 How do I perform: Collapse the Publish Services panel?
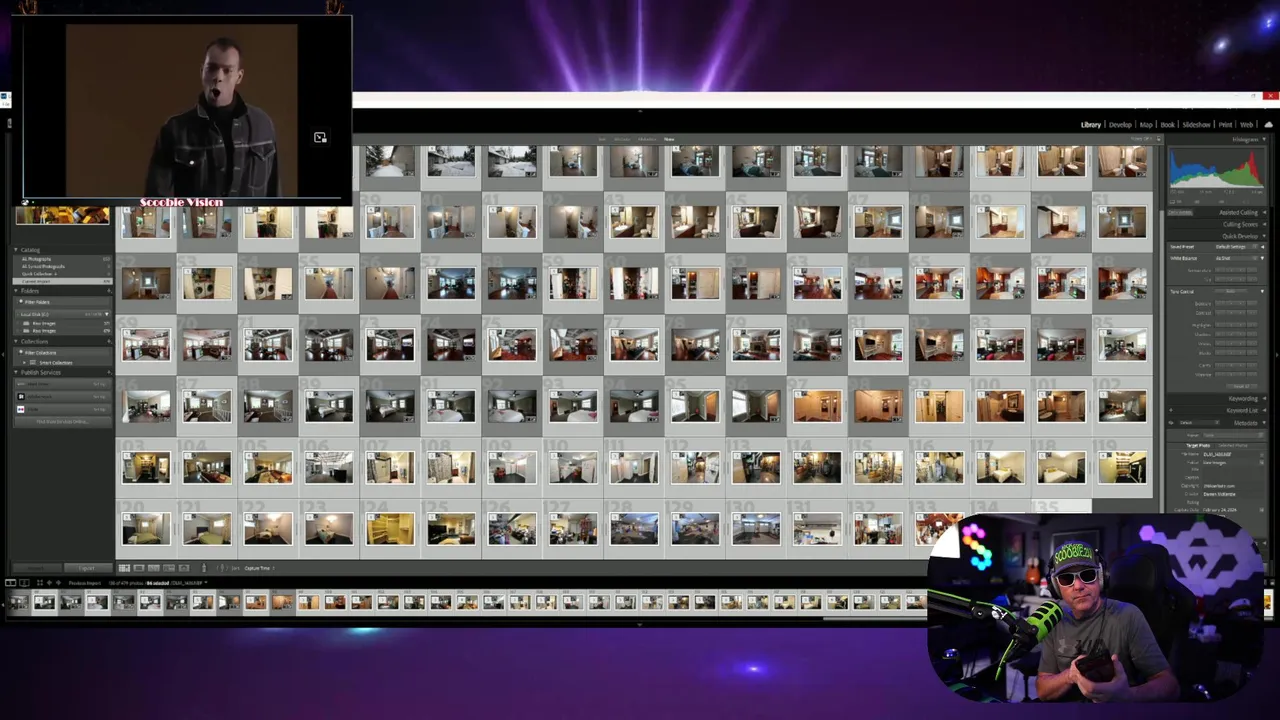pos(16,372)
